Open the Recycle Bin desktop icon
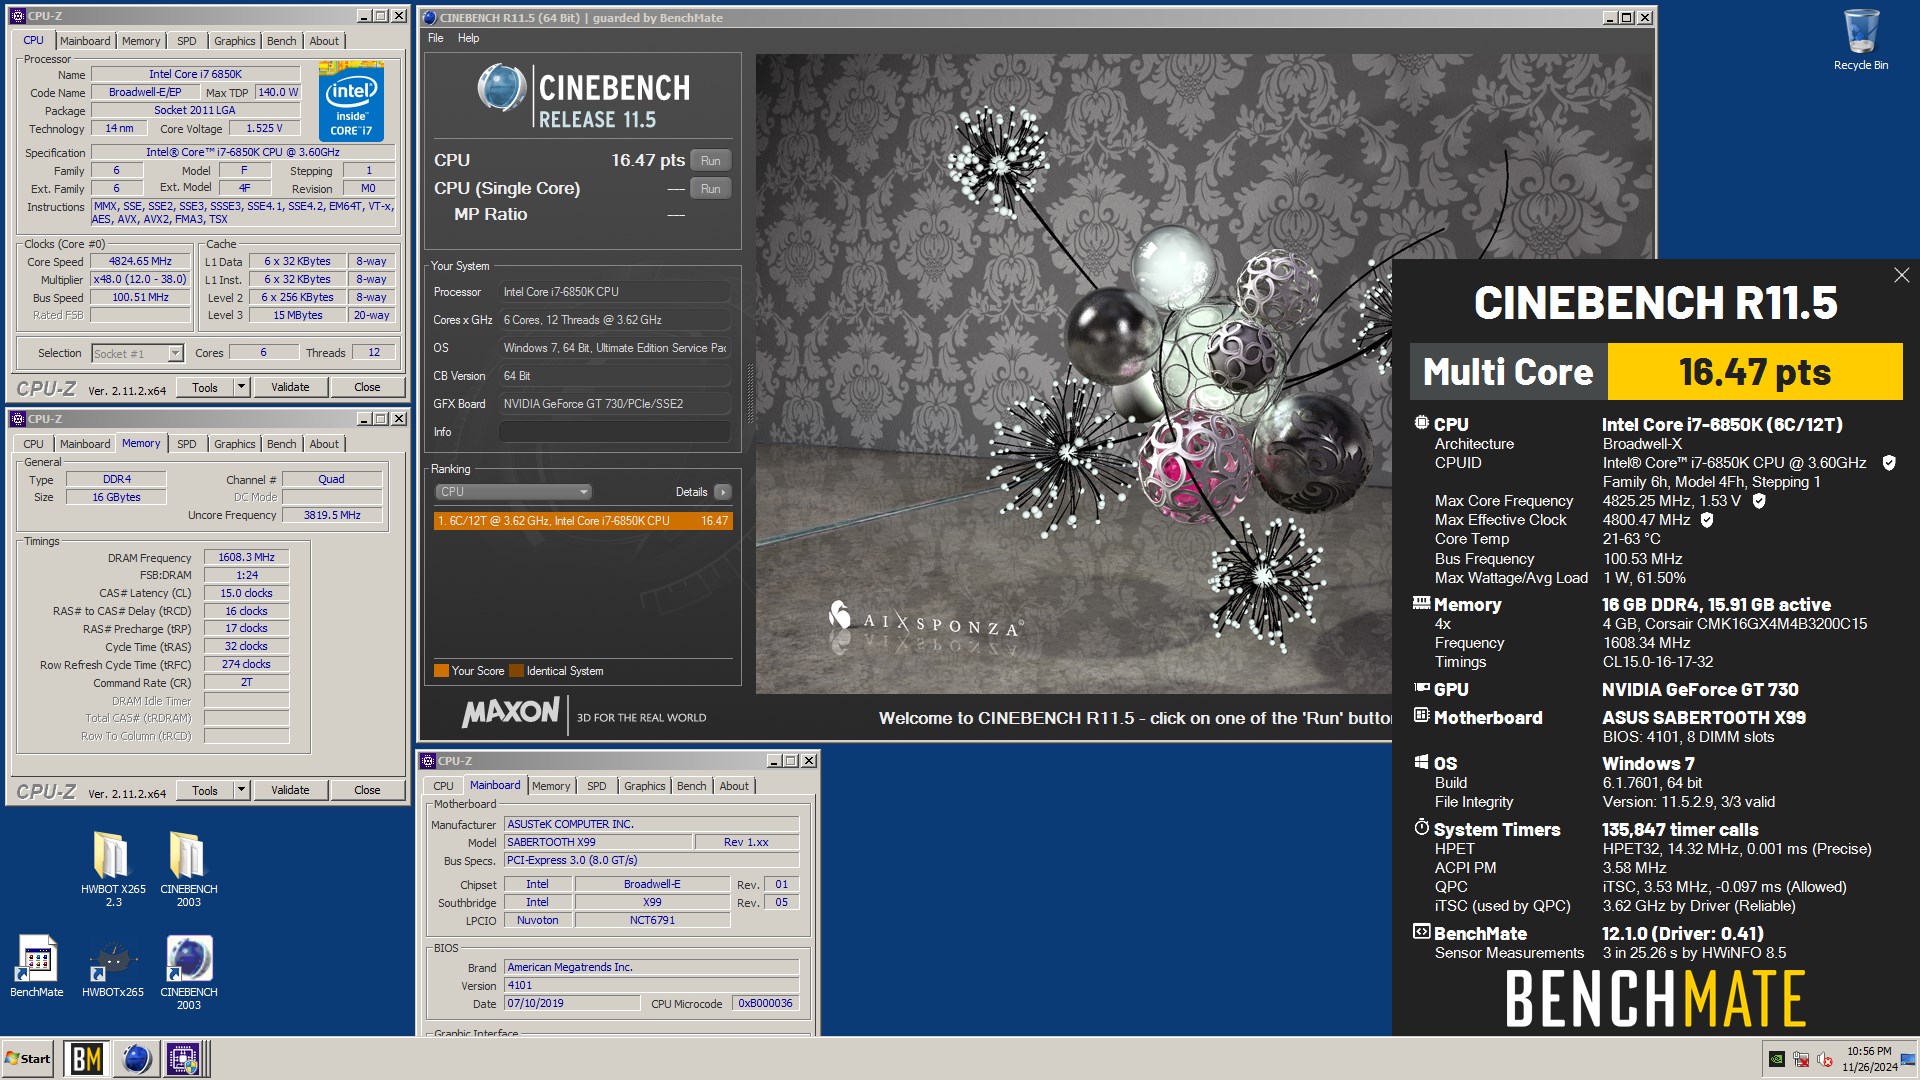Image resolution: width=1920 pixels, height=1080 pixels. coord(1860,40)
